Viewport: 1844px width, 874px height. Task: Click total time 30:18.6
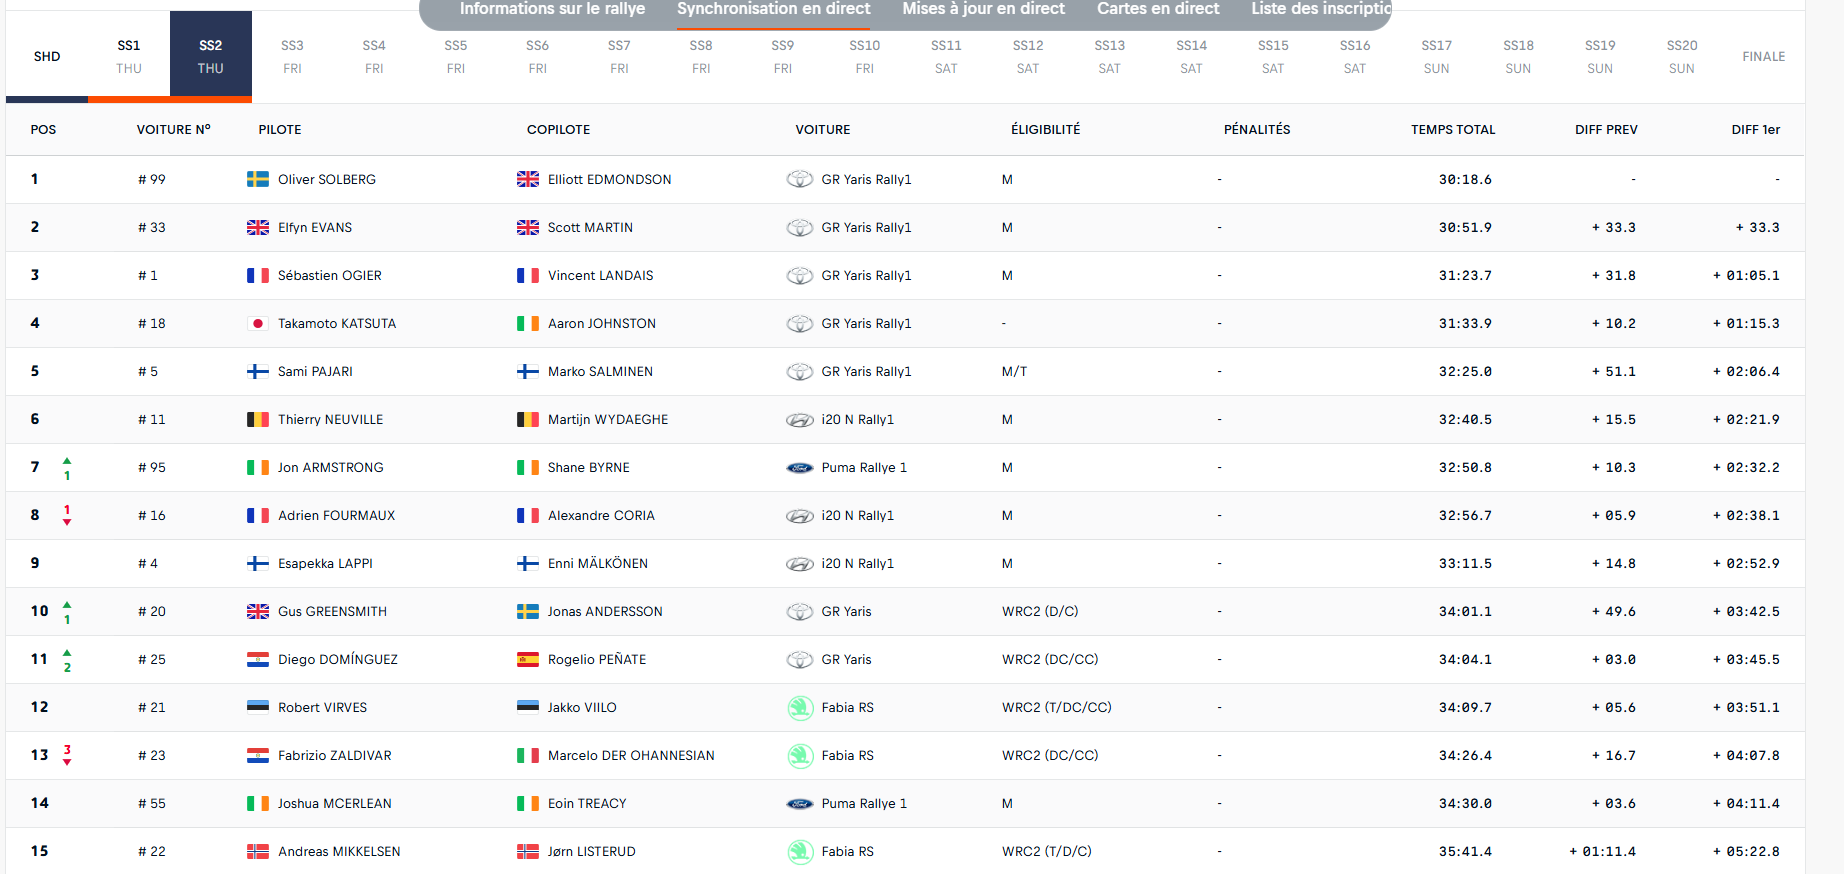(x=1465, y=180)
